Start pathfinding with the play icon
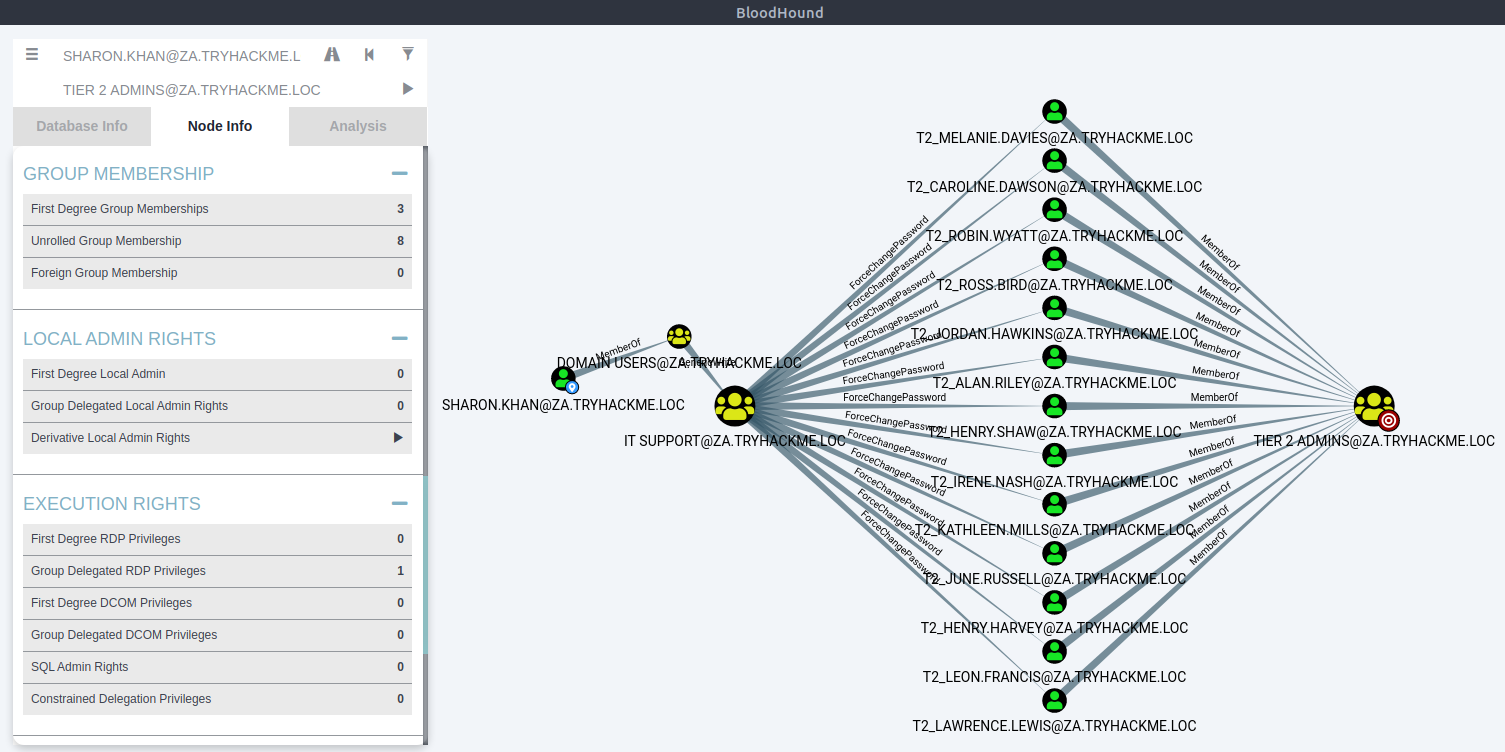1505x752 pixels. [x=408, y=89]
